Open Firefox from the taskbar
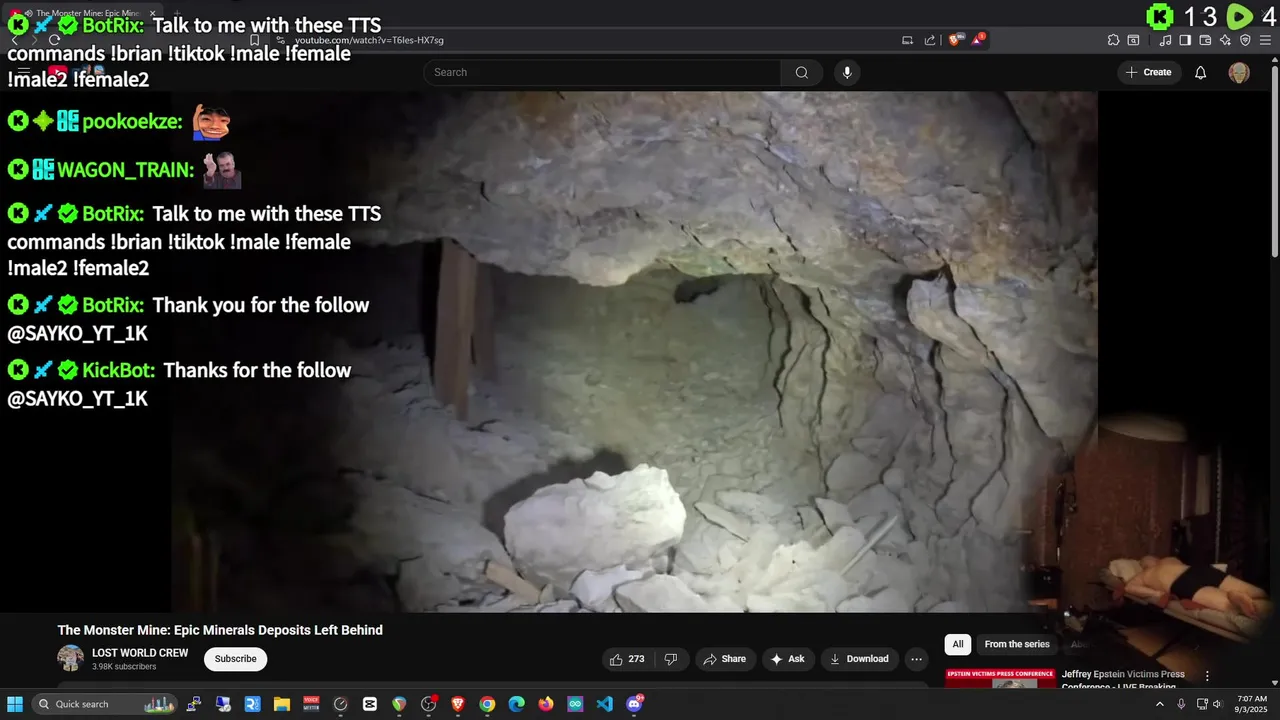 (545, 704)
